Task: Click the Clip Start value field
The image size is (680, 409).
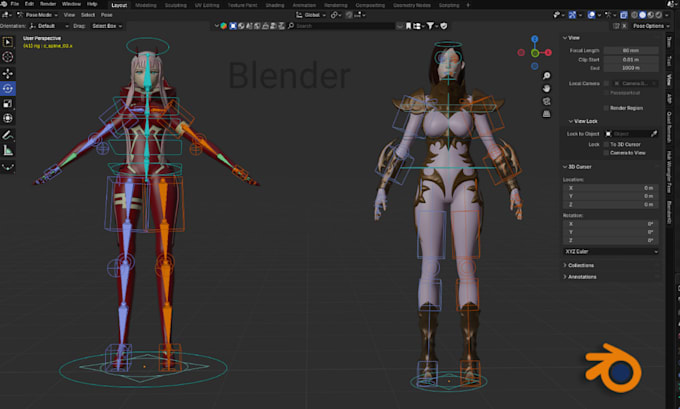Action: (631, 59)
